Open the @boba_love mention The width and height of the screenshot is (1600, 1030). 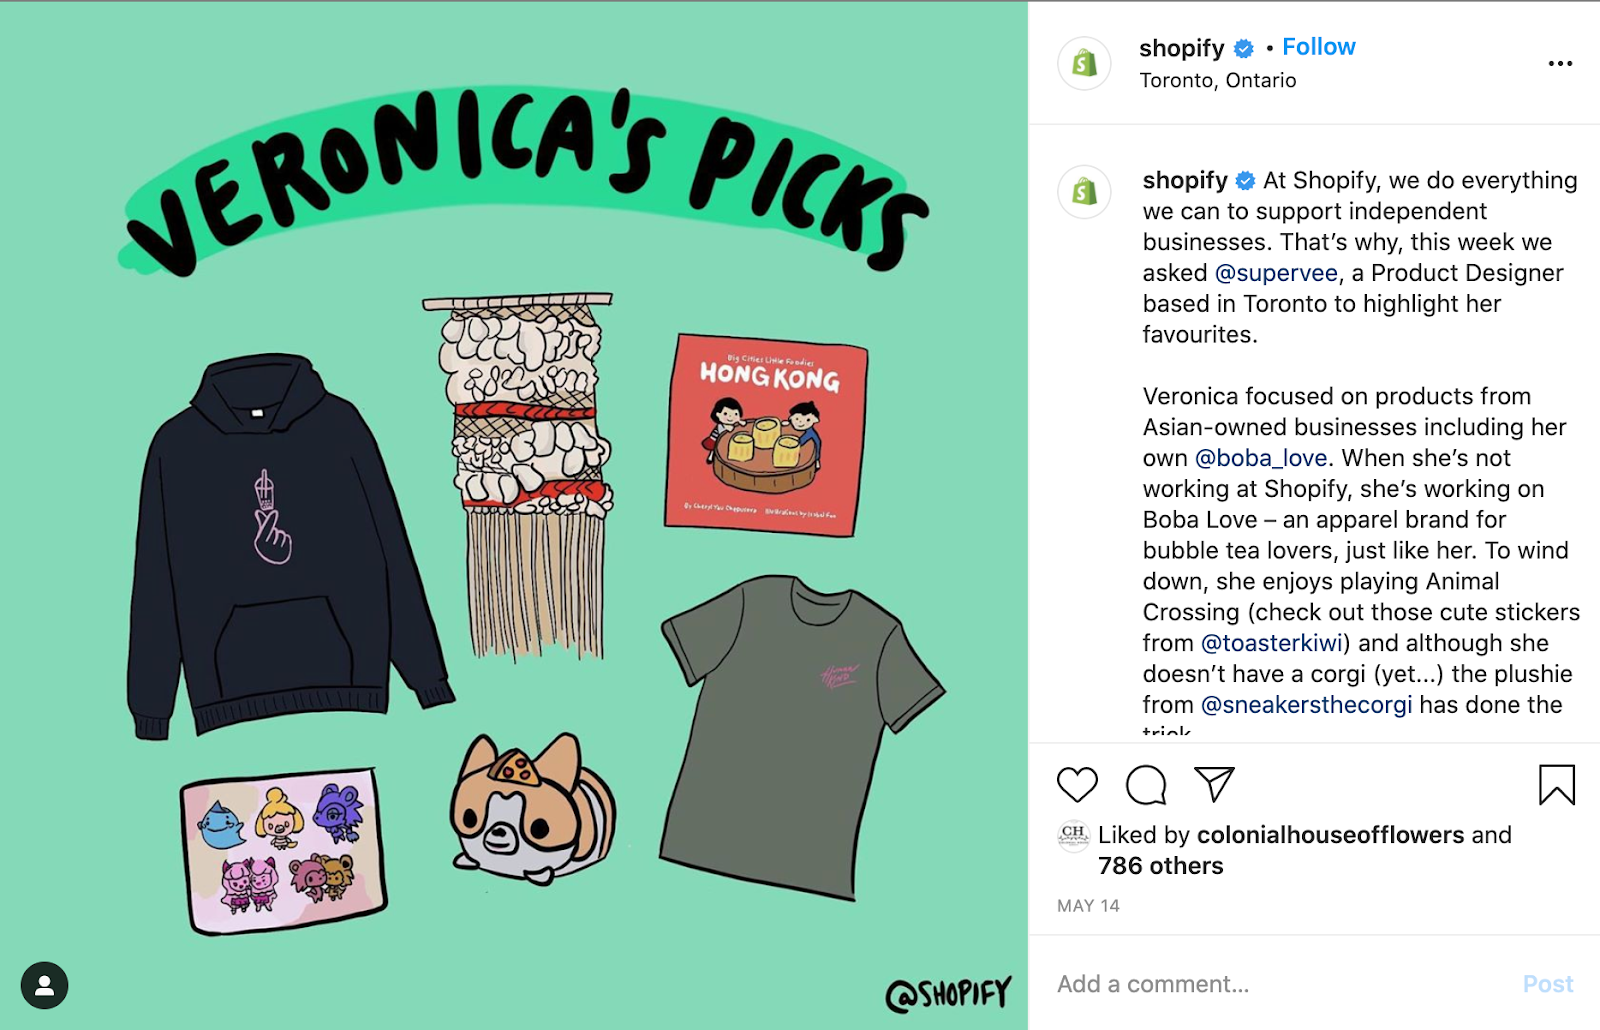point(1261,458)
